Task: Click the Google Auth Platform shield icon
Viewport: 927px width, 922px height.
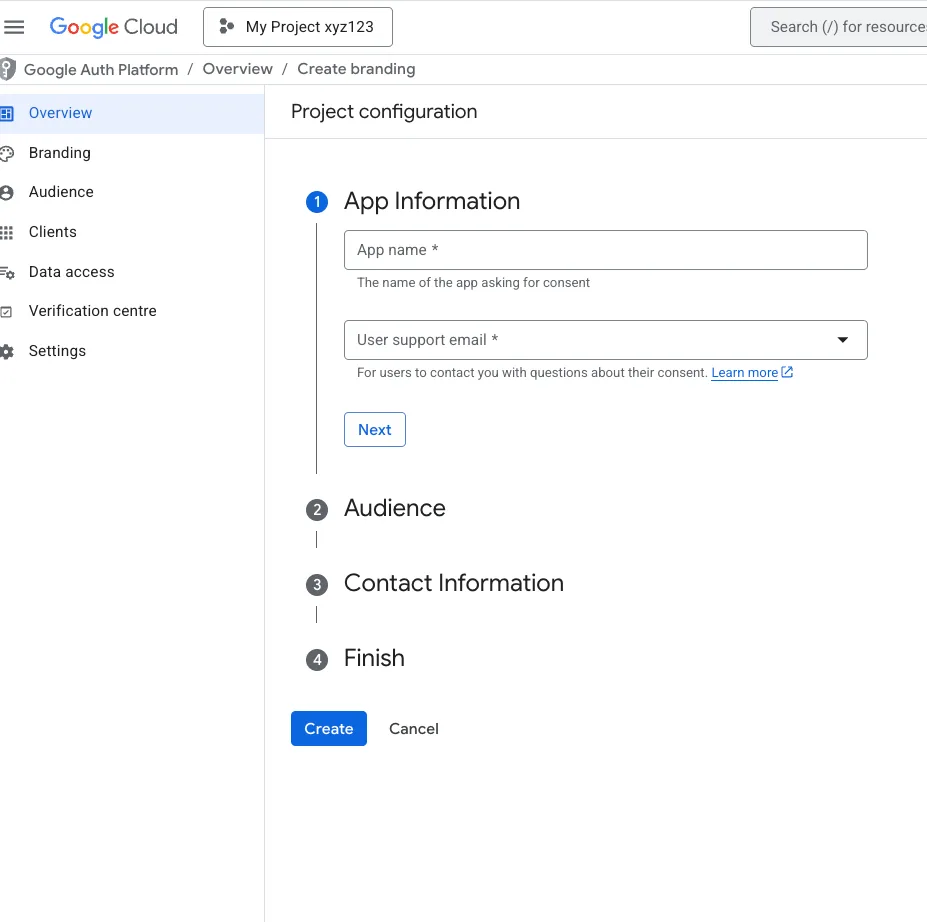Action: (8, 69)
